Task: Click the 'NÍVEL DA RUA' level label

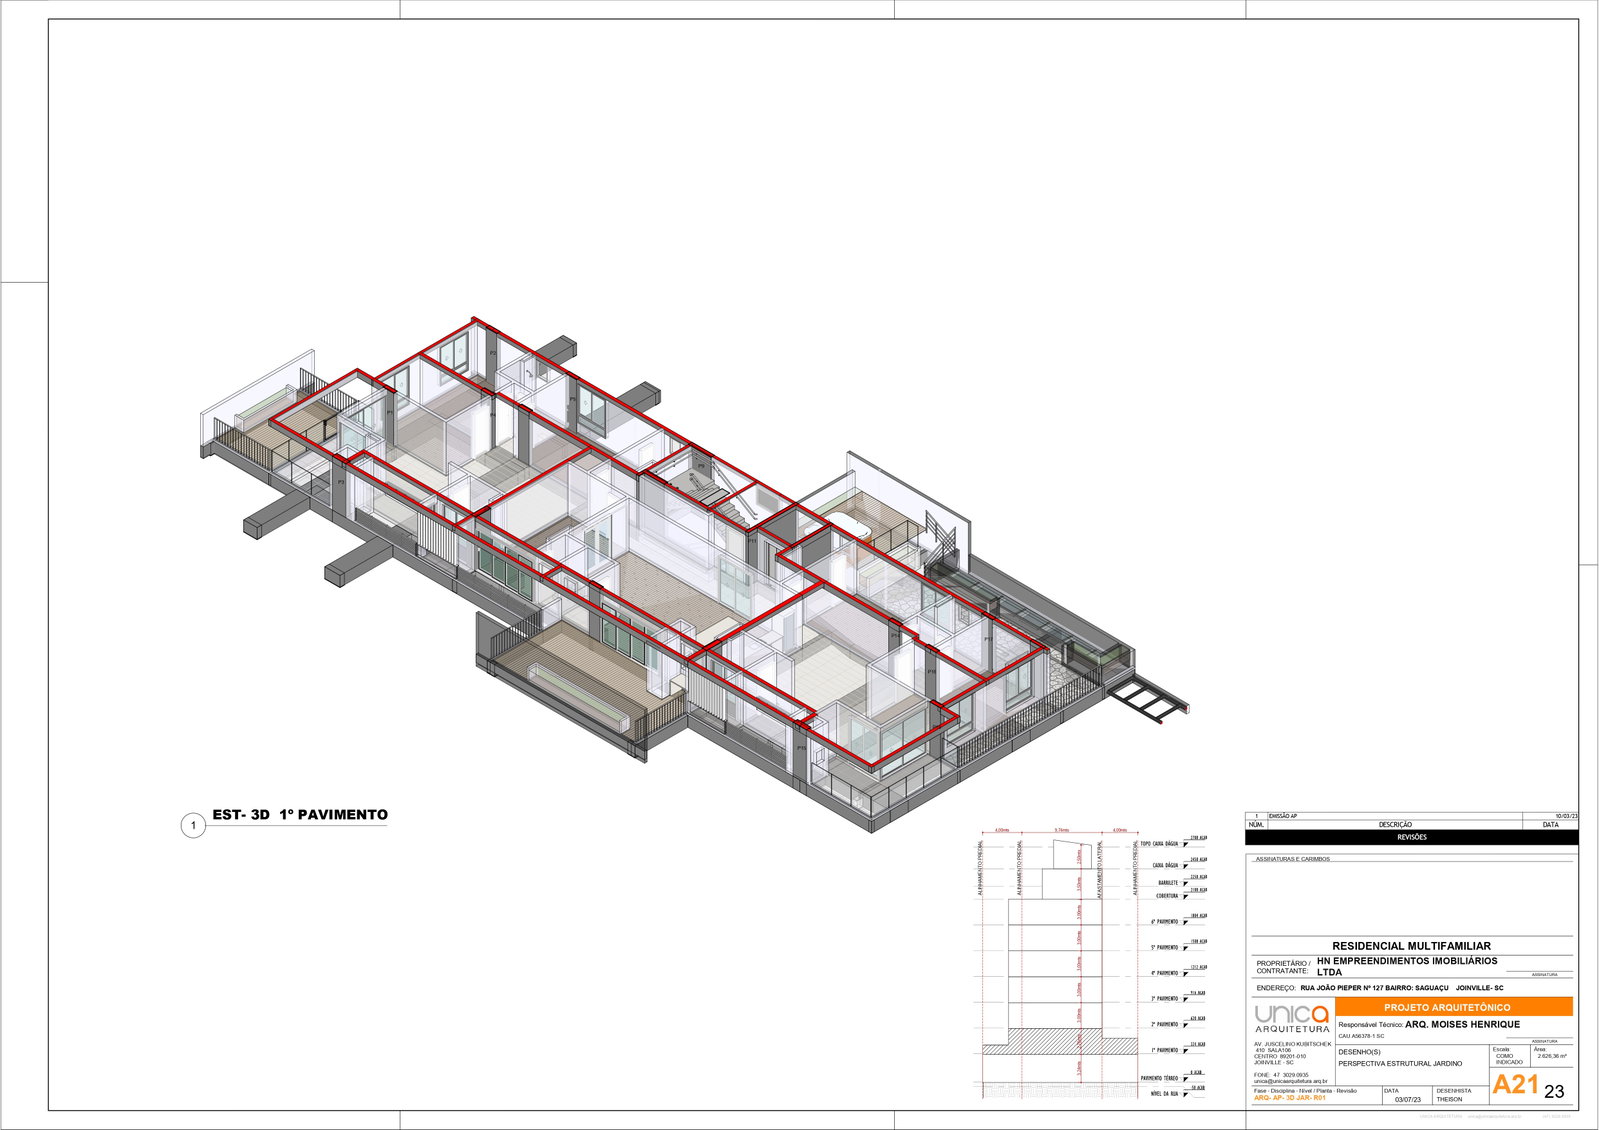Action: [1164, 1094]
